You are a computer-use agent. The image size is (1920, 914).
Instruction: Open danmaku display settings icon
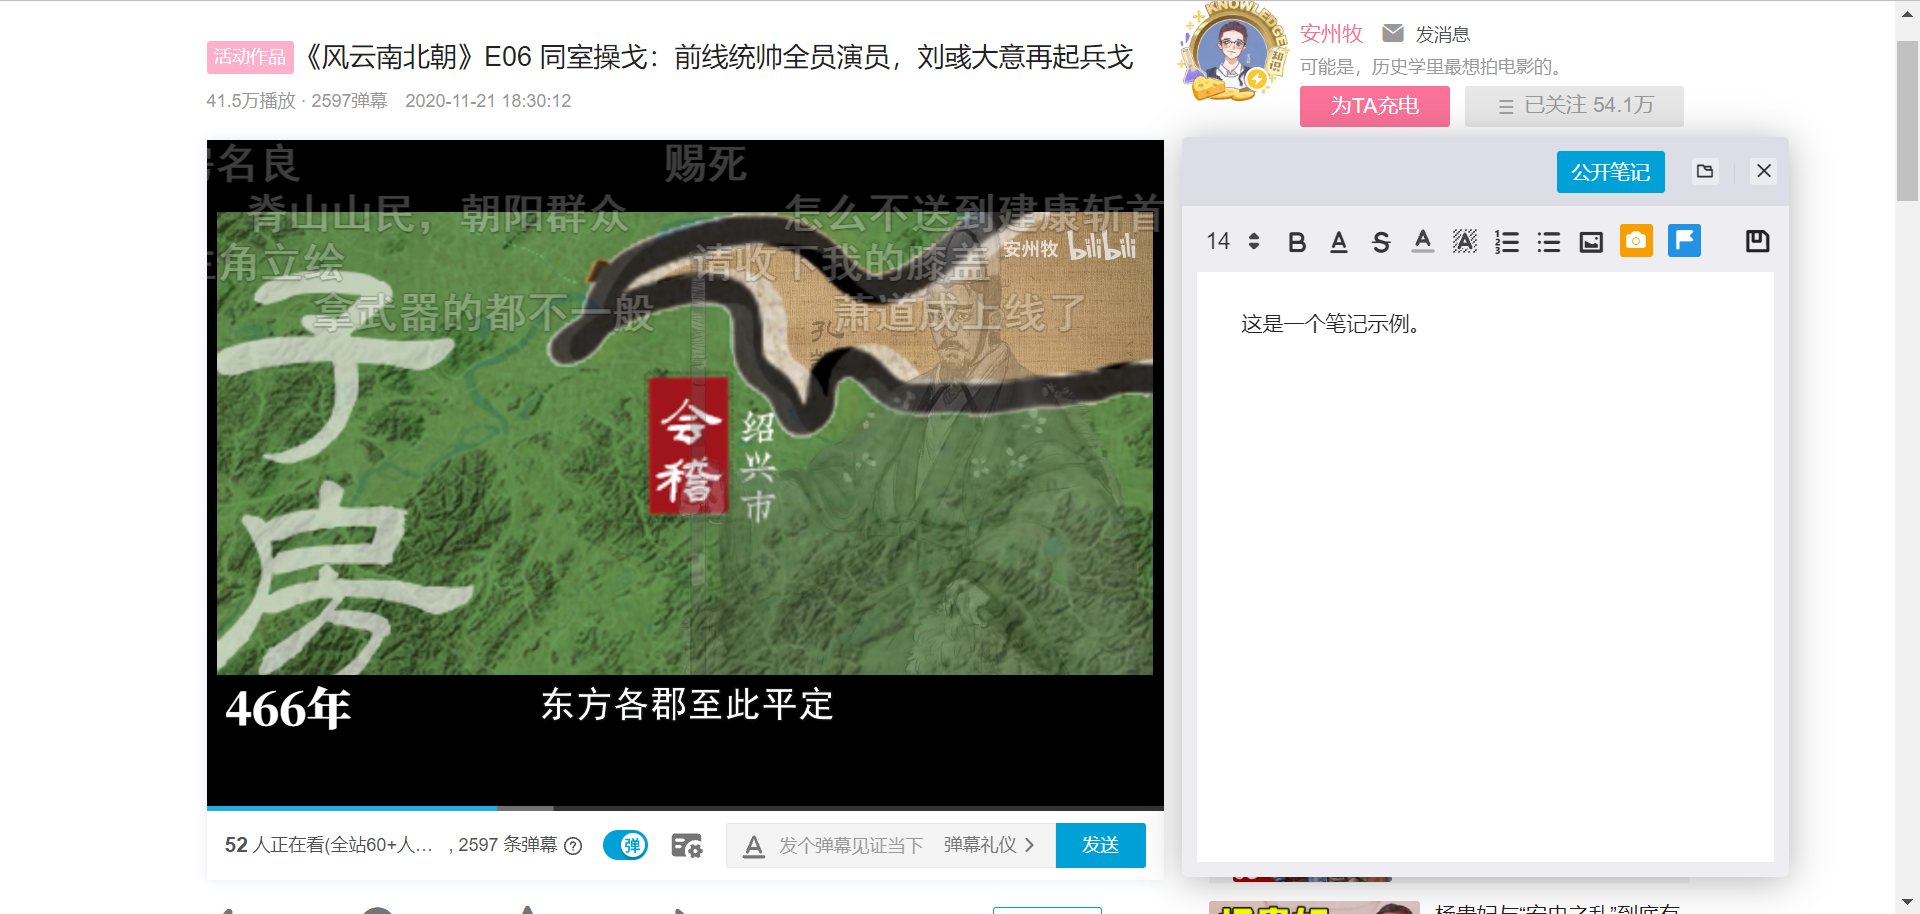(x=687, y=845)
